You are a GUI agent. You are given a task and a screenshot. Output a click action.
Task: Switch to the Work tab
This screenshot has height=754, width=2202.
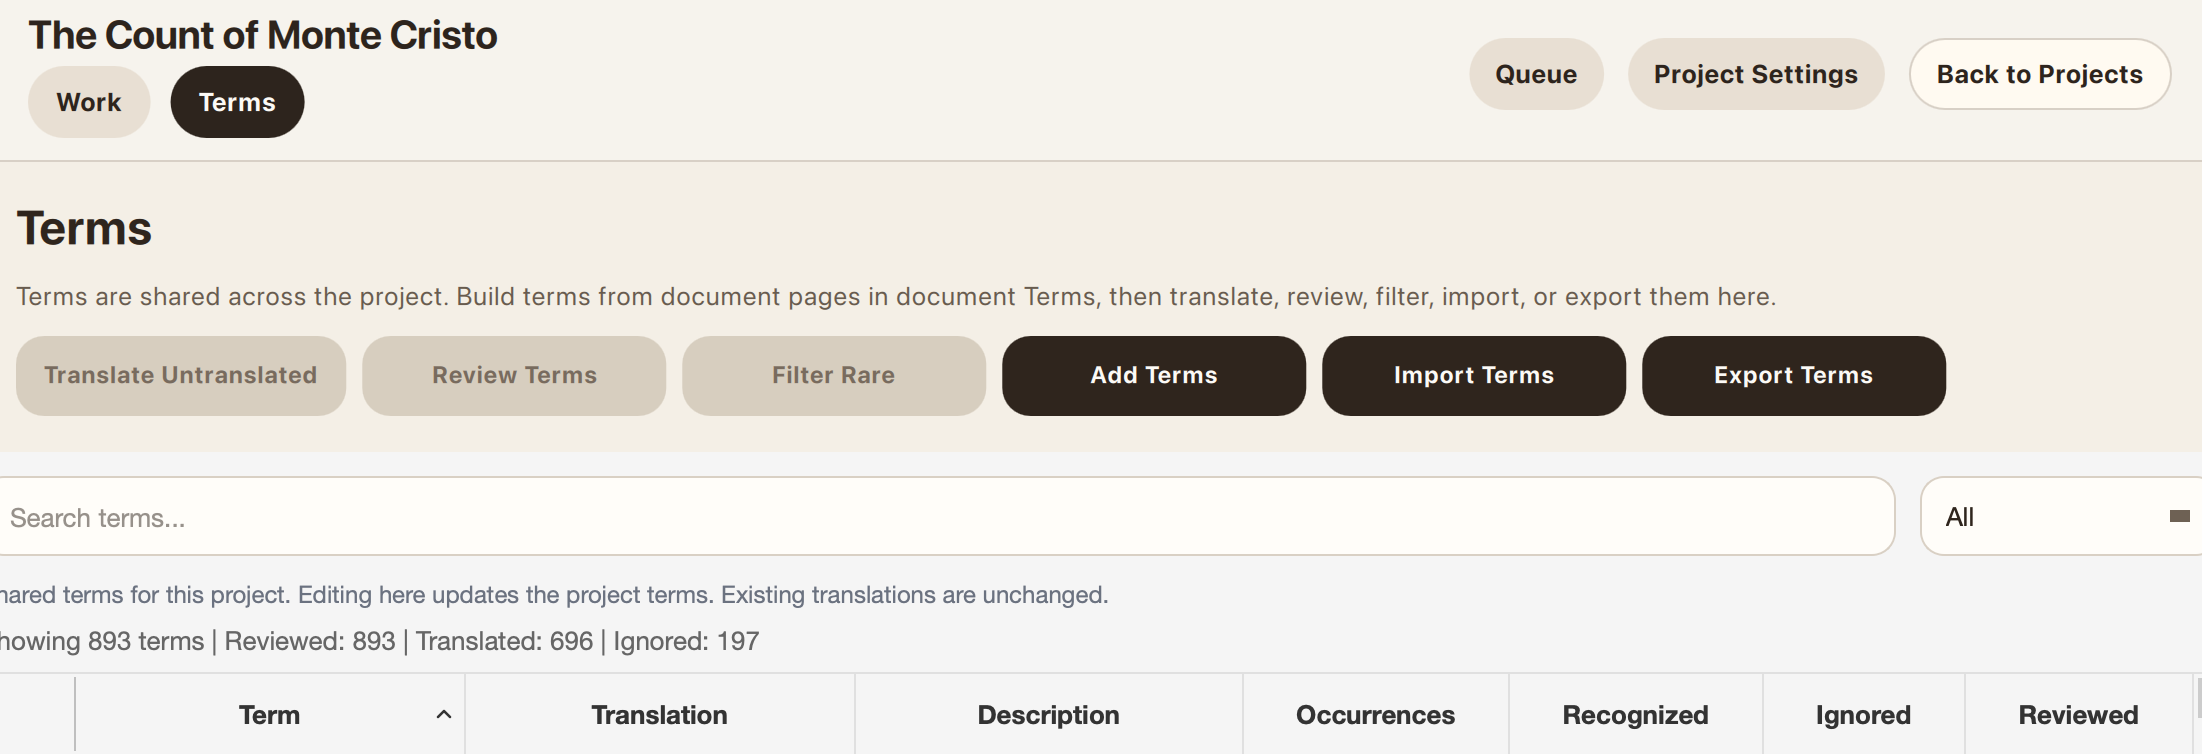point(89,102)
